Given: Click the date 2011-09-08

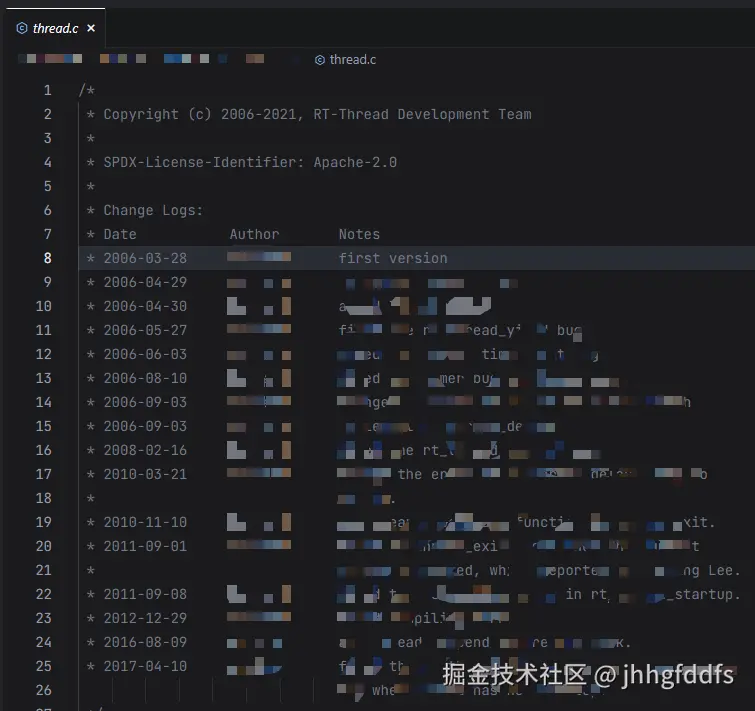Looking at the screenshot, I should [x=145, y=595].
